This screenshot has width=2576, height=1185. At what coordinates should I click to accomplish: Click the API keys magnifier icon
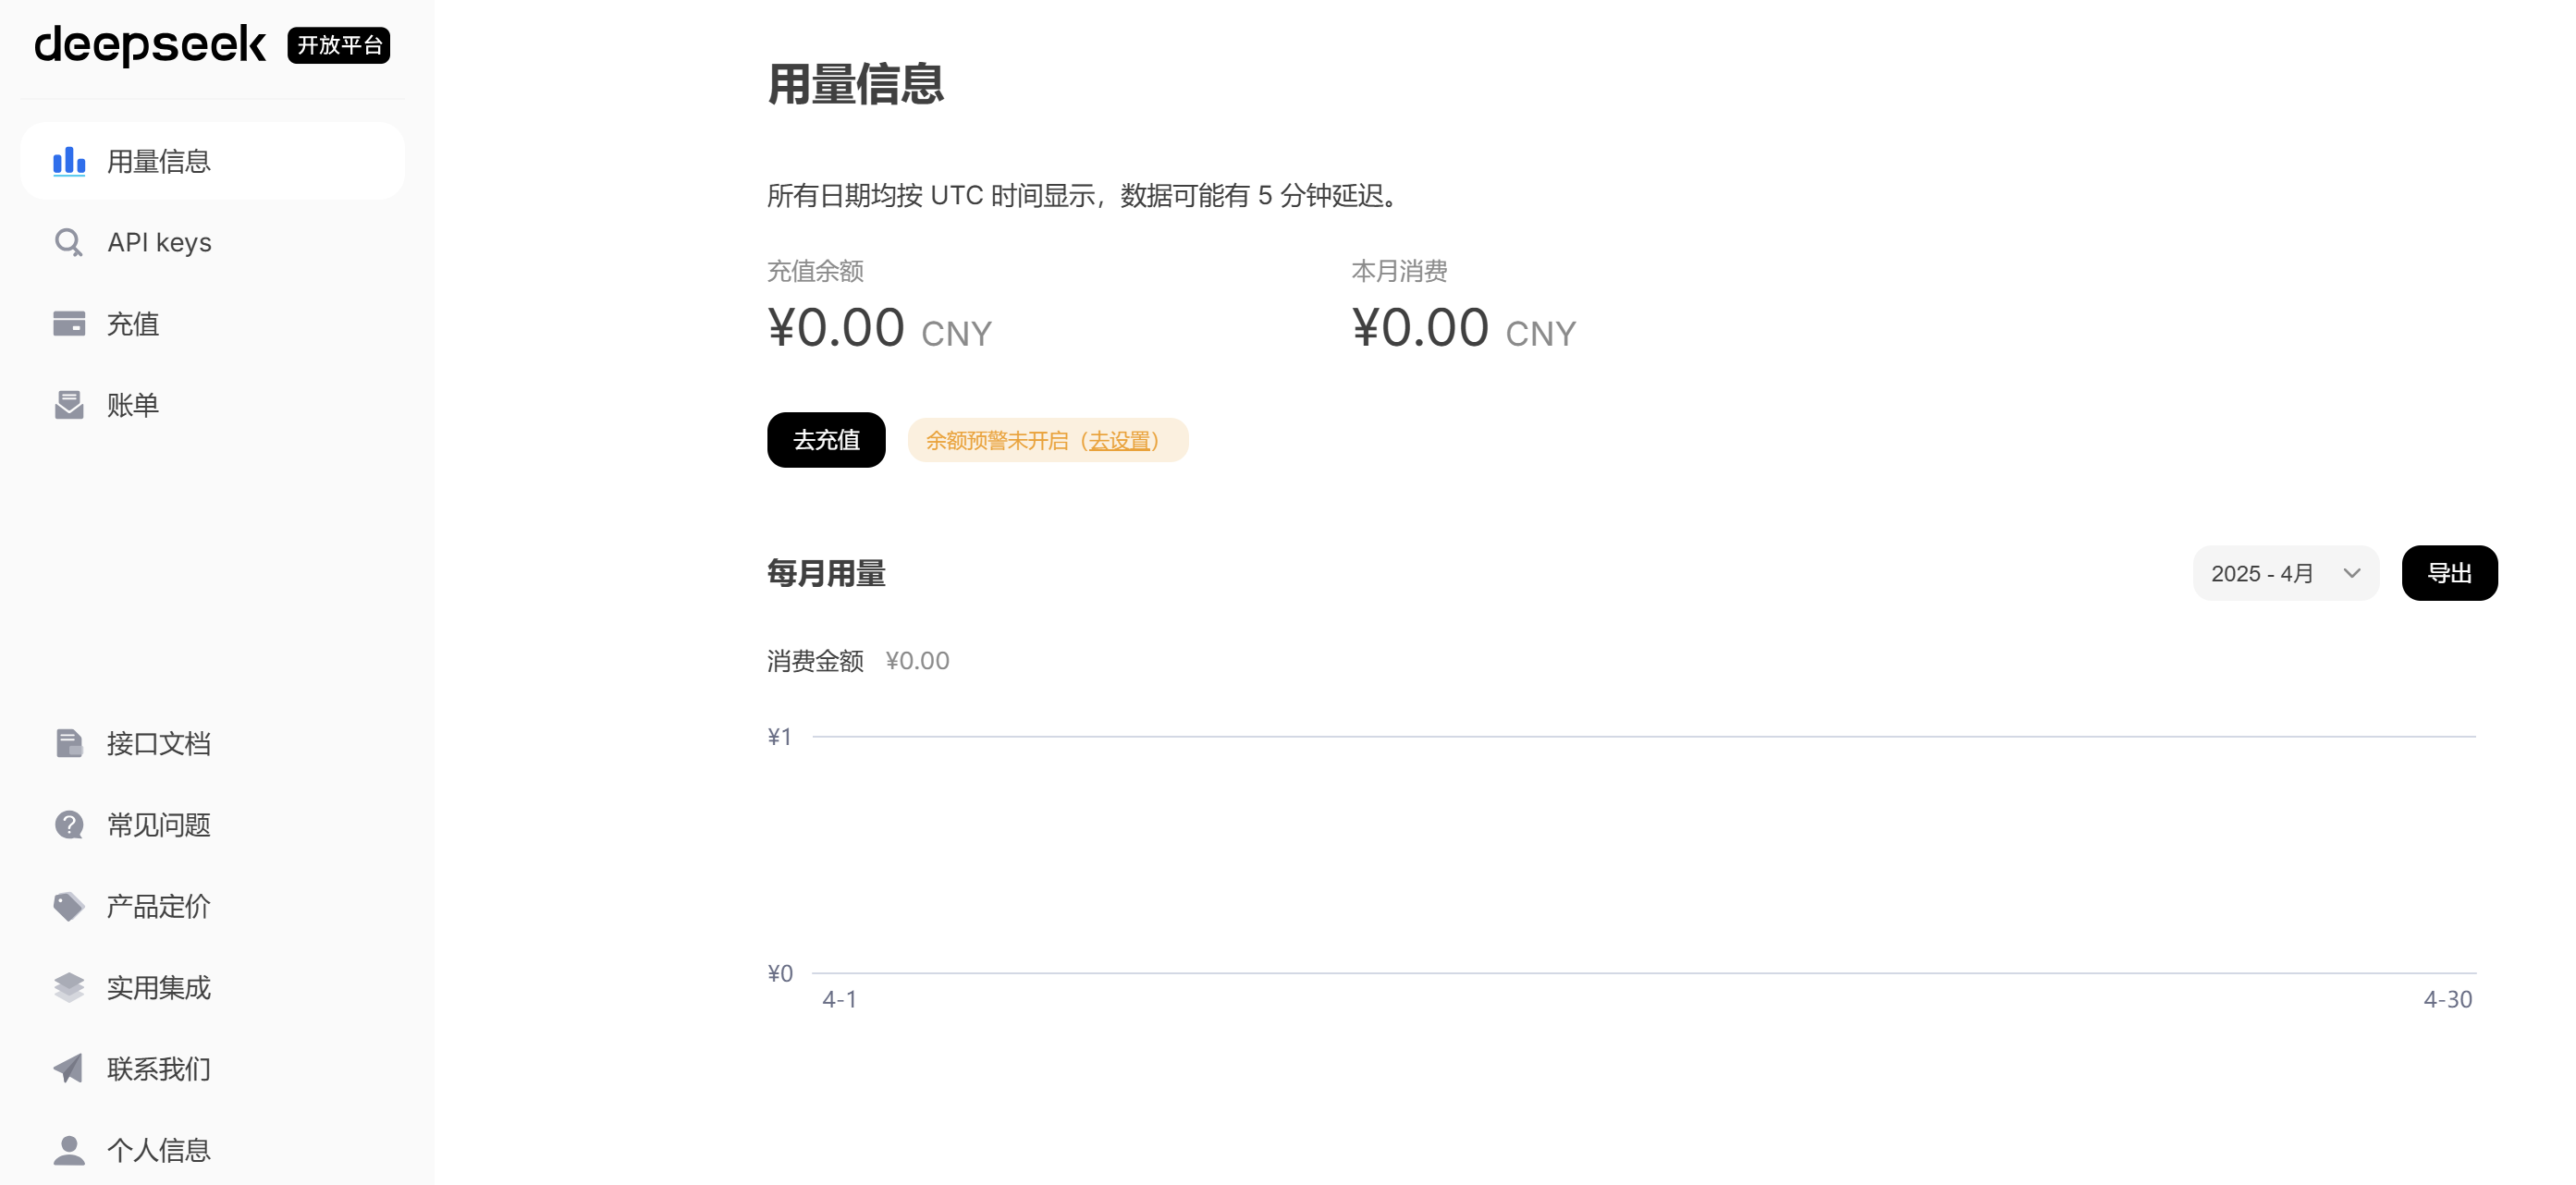(x=69, y=242)
